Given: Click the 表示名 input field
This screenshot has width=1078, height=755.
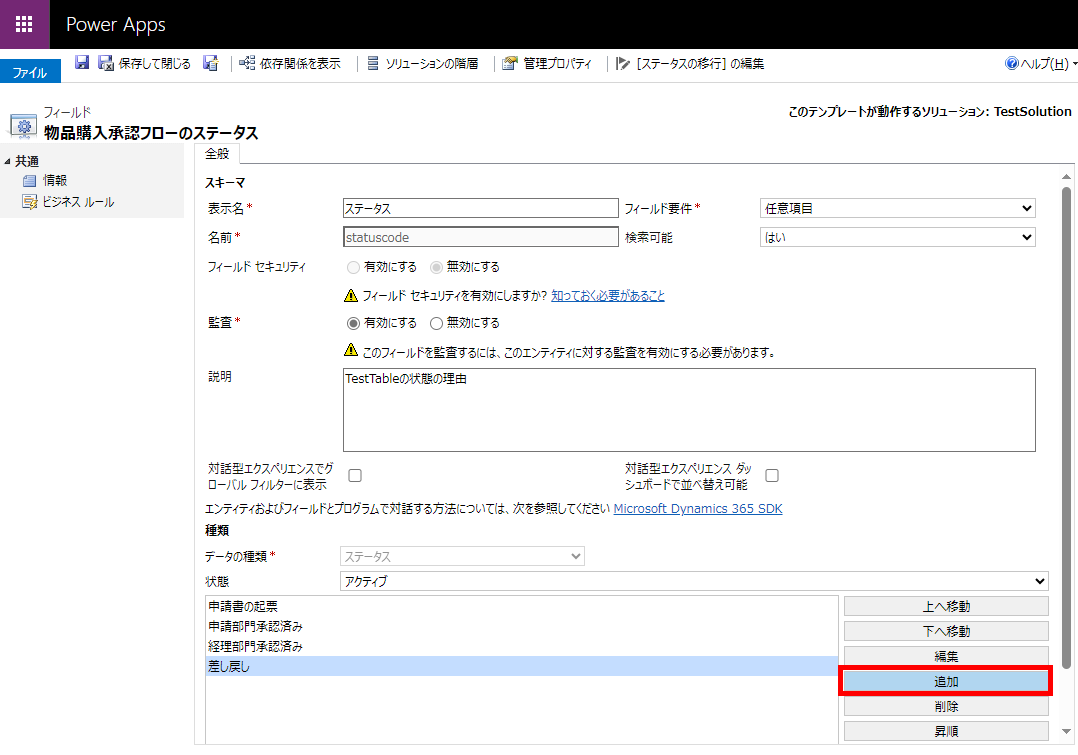Looking at the screenshot, I should (481, 208).
